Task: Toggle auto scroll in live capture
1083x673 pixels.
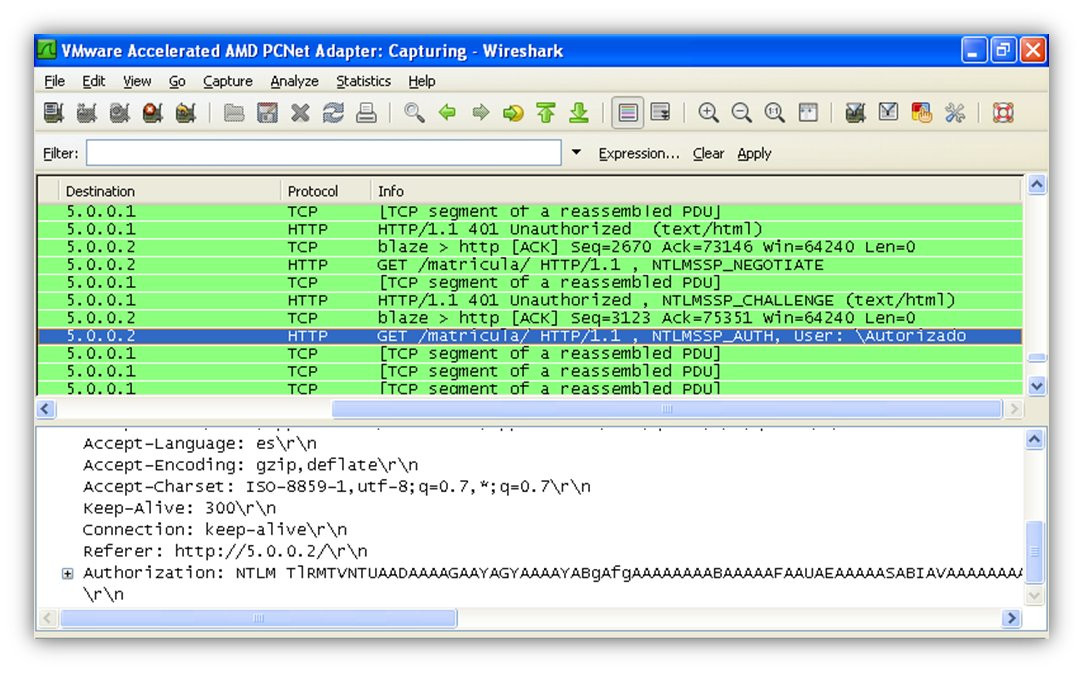Action: click(x=661, y=113)
